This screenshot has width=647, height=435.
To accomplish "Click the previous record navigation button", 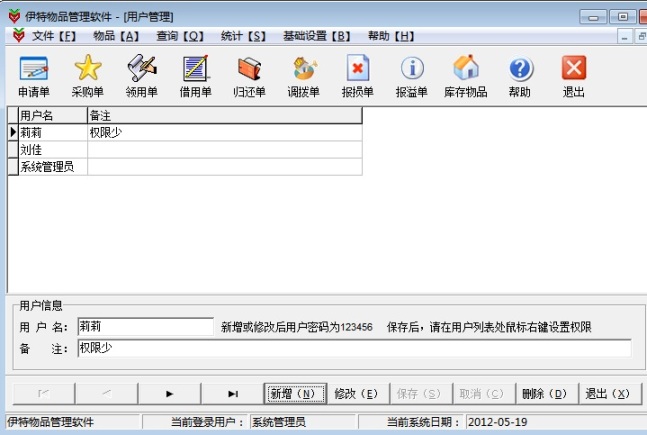I will click(106, 394).
